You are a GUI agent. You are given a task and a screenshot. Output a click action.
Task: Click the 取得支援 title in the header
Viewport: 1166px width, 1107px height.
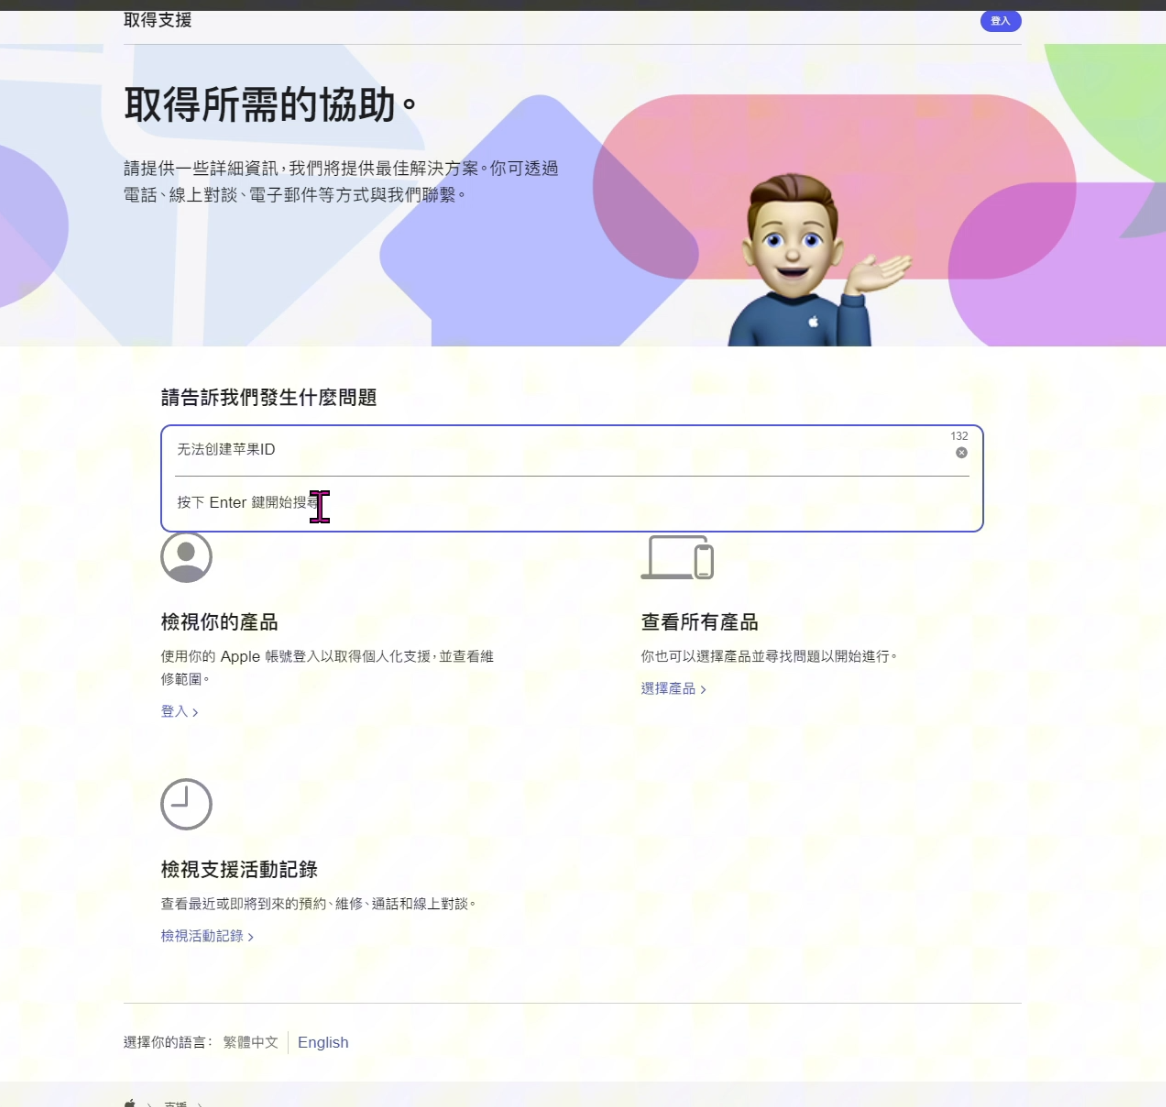(x=158, y=20)
